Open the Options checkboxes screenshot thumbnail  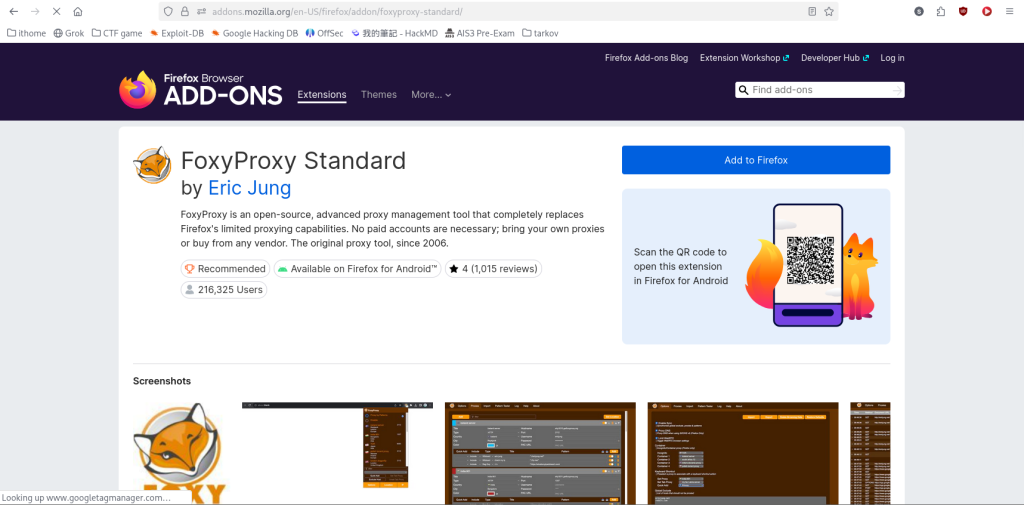pyautogui.click(x=743, y=453)
